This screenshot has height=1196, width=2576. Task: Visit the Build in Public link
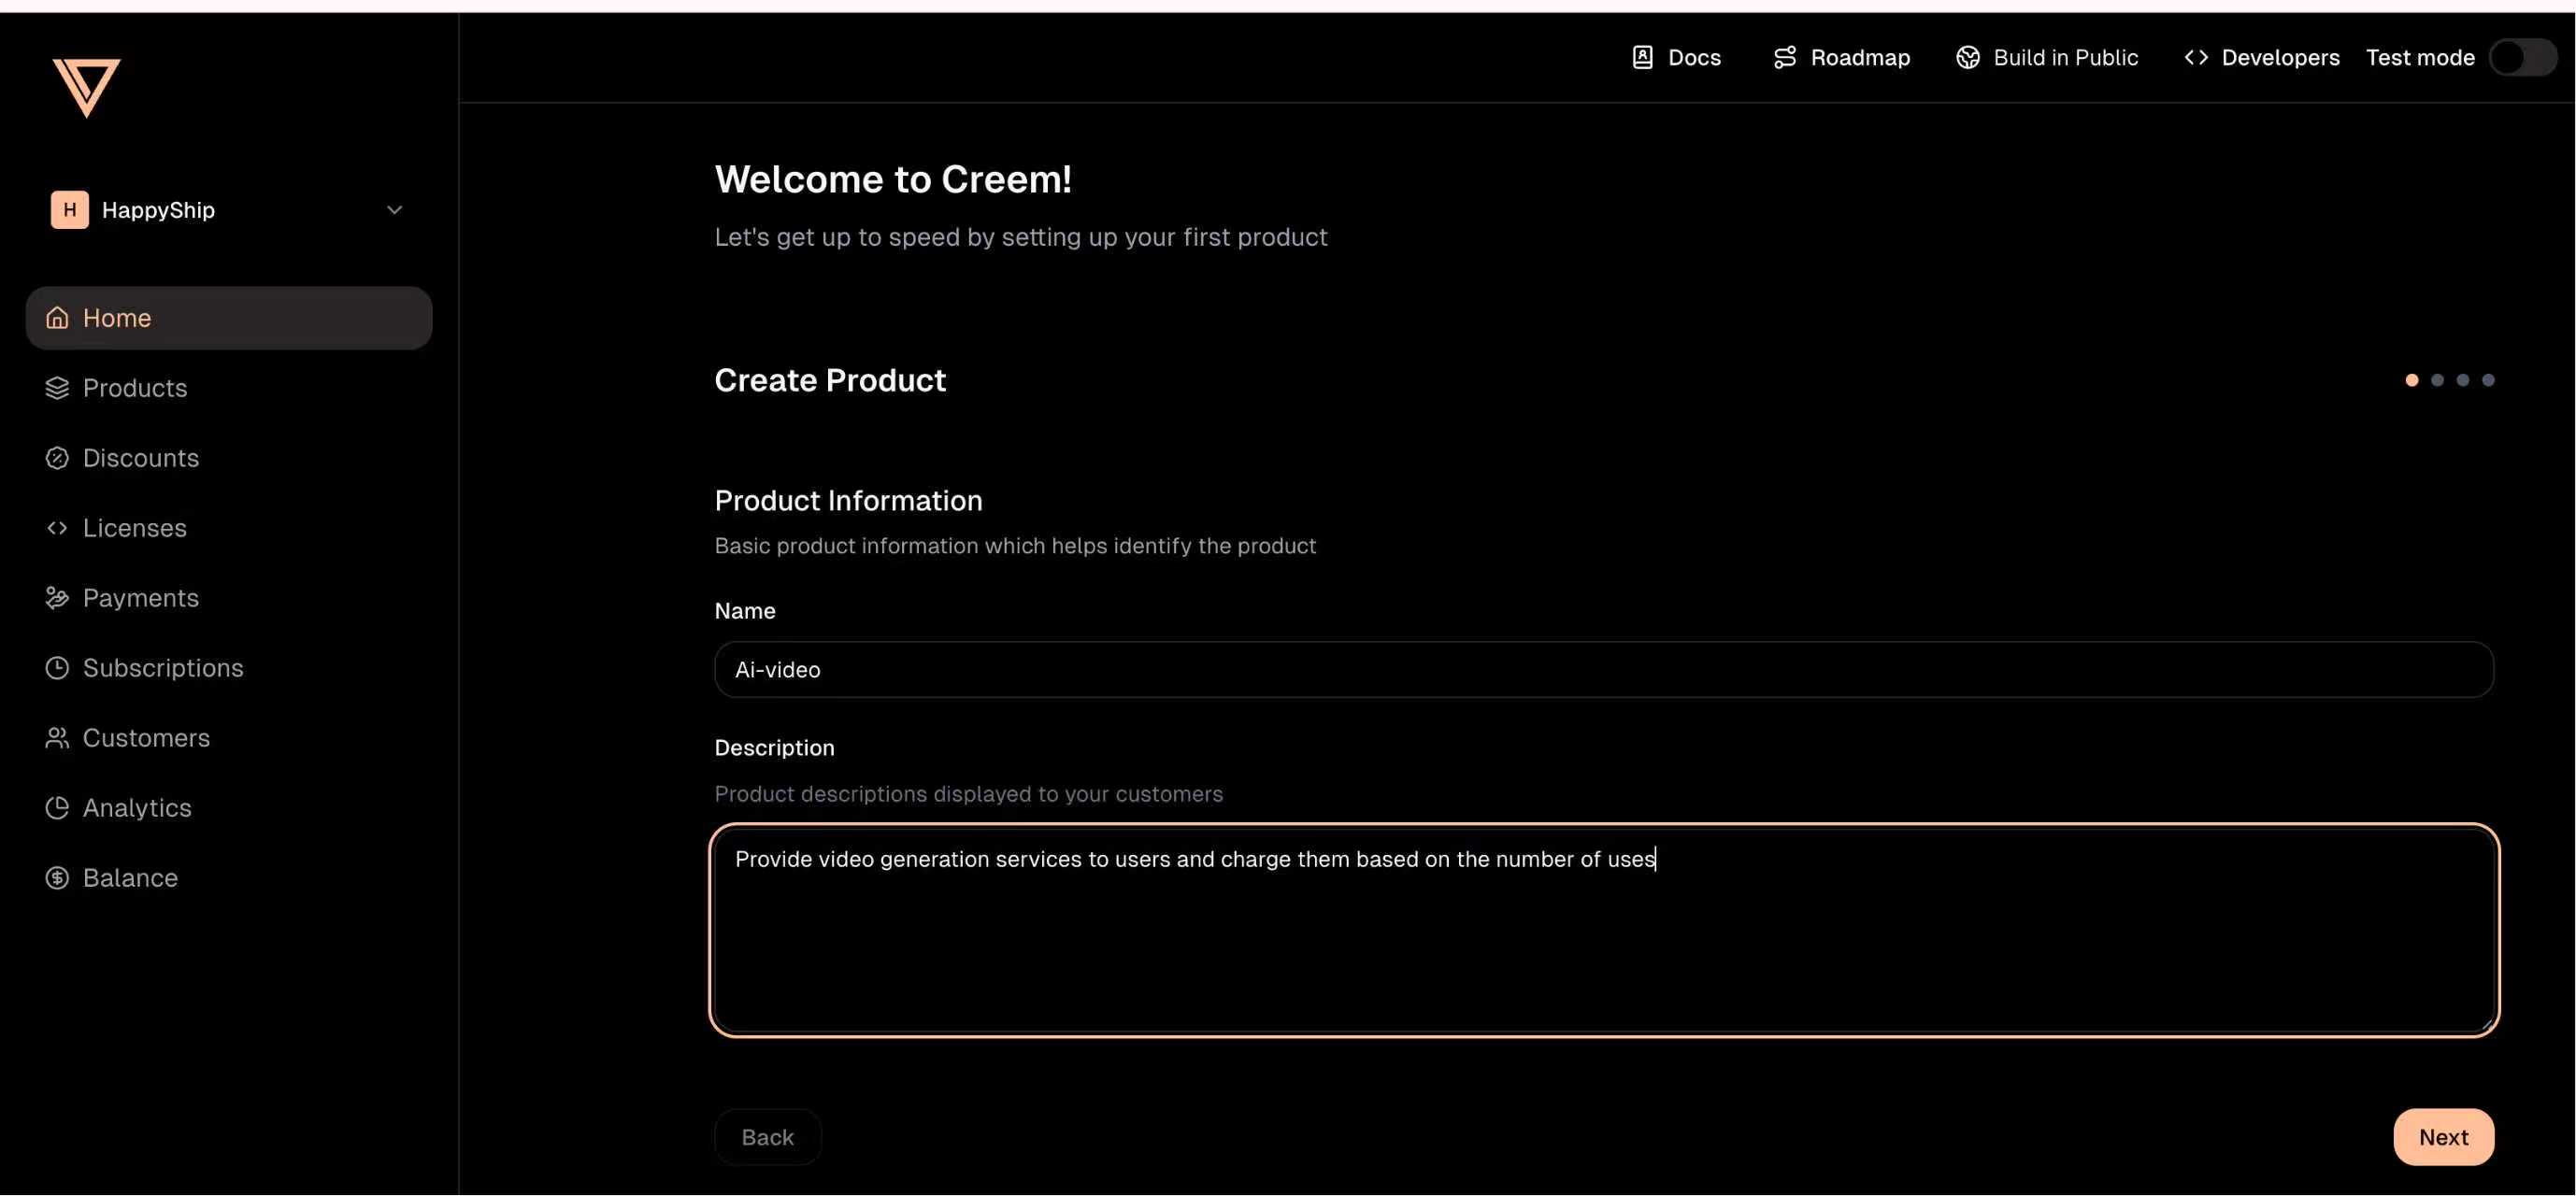tap(2047, 58)
